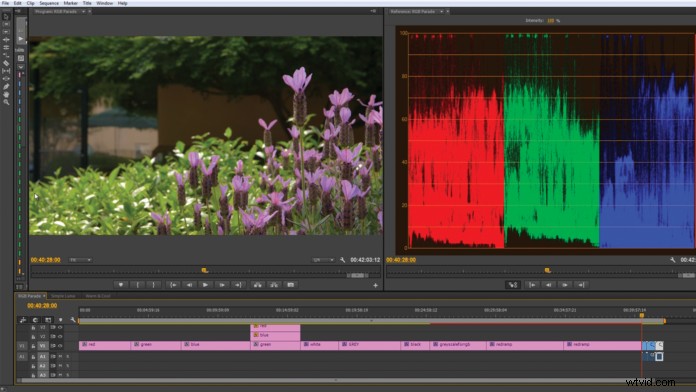Open the Marker menu

pyautogui.click(x=70, y=3)
